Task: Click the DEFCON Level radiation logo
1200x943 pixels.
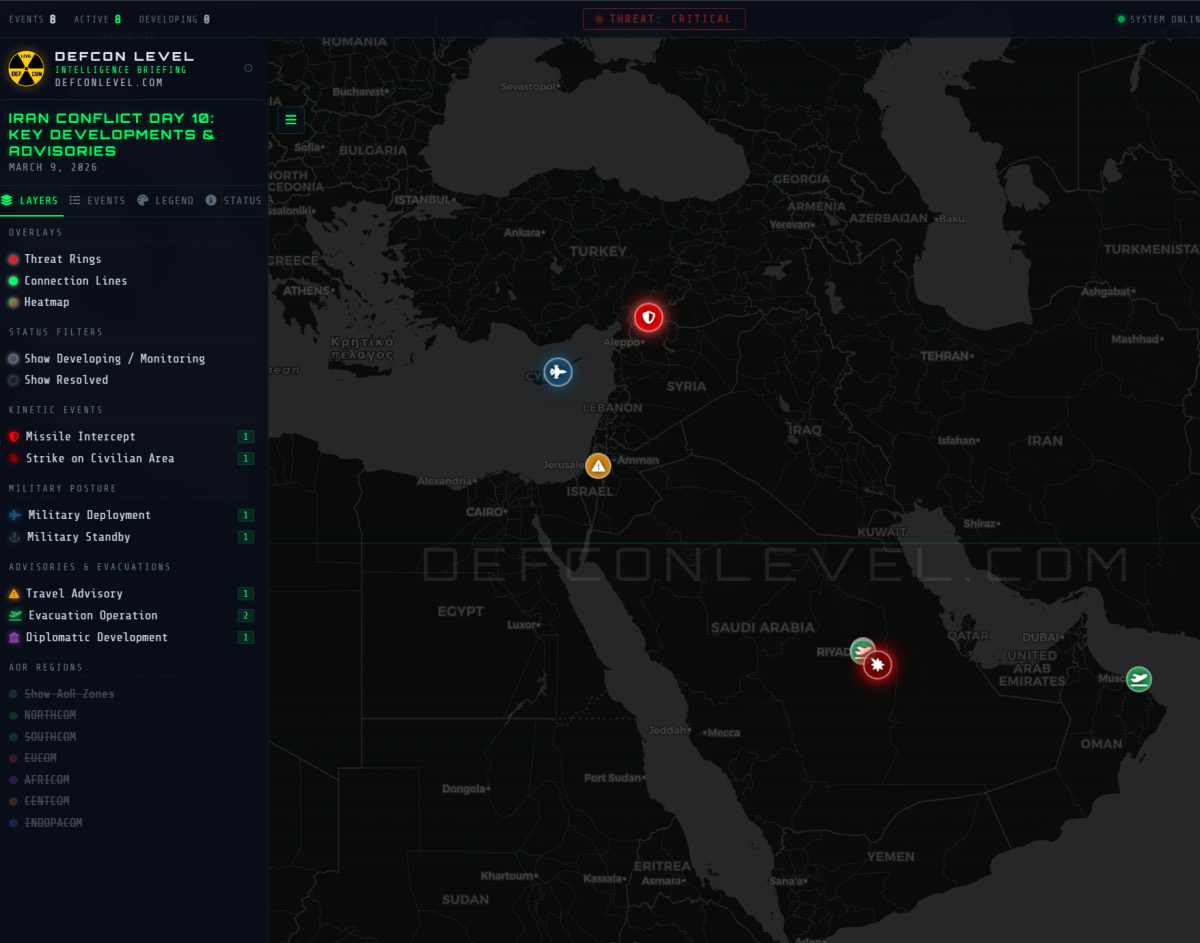Action: 26,68
